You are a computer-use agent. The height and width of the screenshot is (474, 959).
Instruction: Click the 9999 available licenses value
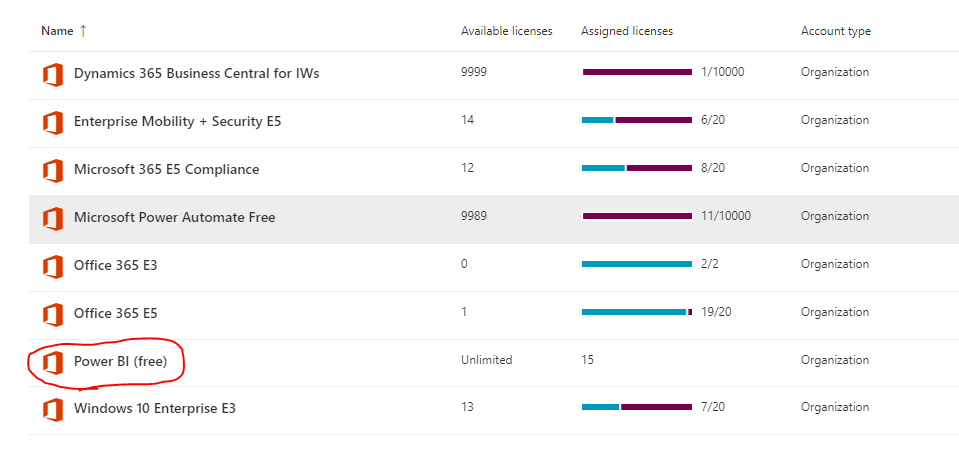(x=474, y=72)
